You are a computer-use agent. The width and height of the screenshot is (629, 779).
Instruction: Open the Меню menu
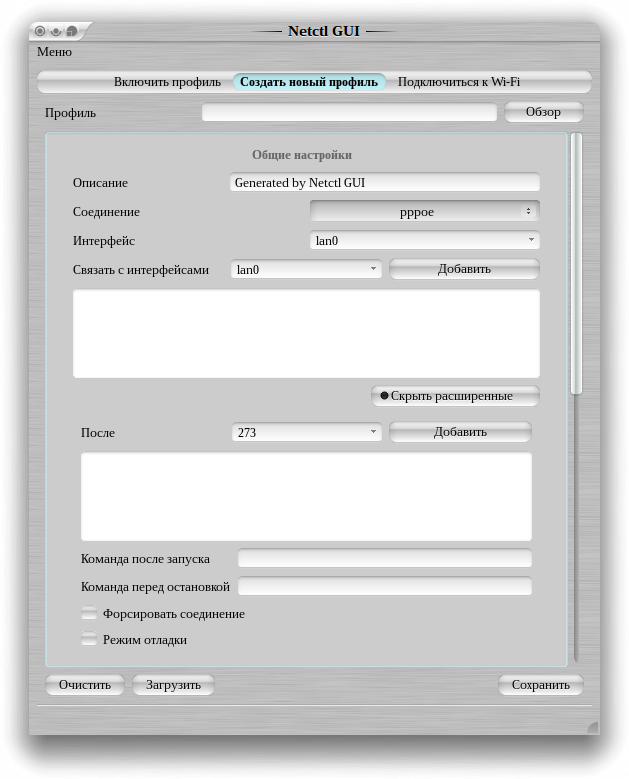54,51
